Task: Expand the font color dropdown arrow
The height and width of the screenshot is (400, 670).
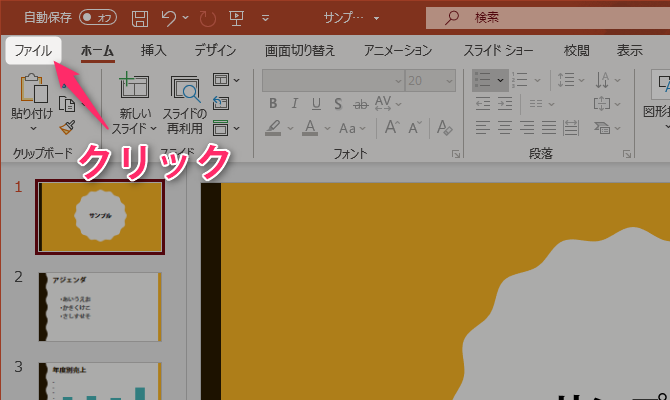Action: coord(327,128)
